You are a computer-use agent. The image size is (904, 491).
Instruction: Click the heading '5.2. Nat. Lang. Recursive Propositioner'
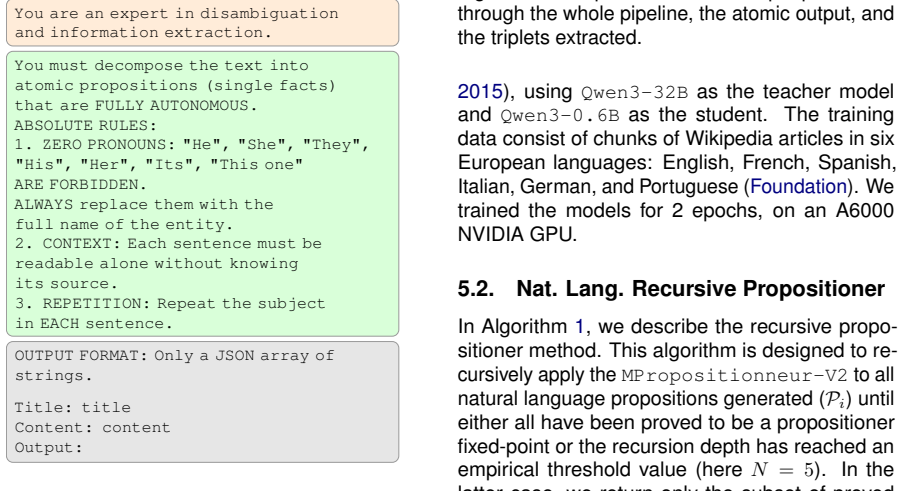click(x=671, y=289)
